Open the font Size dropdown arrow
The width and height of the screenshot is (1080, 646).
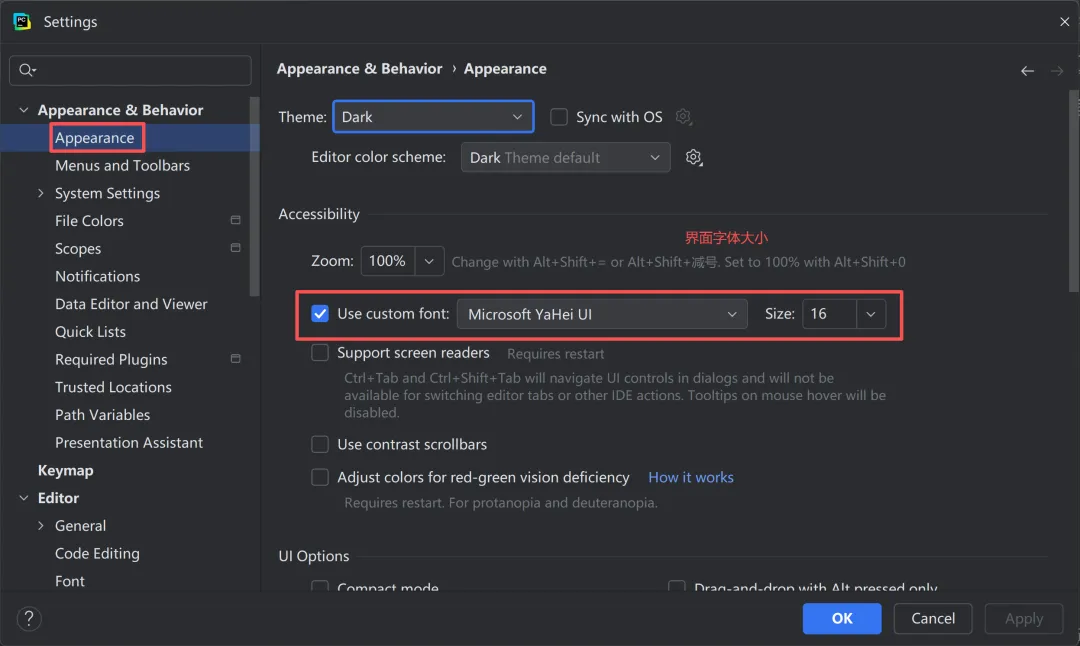(871, 314)
